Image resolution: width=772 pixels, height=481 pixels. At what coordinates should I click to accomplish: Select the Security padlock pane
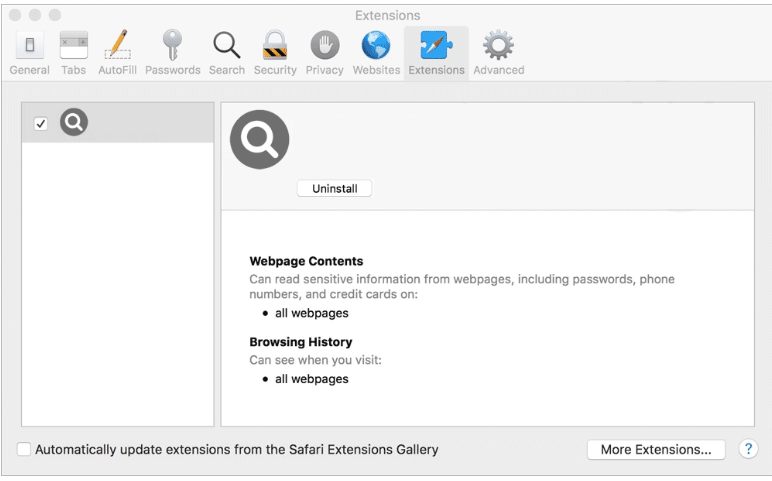[275, 52]
